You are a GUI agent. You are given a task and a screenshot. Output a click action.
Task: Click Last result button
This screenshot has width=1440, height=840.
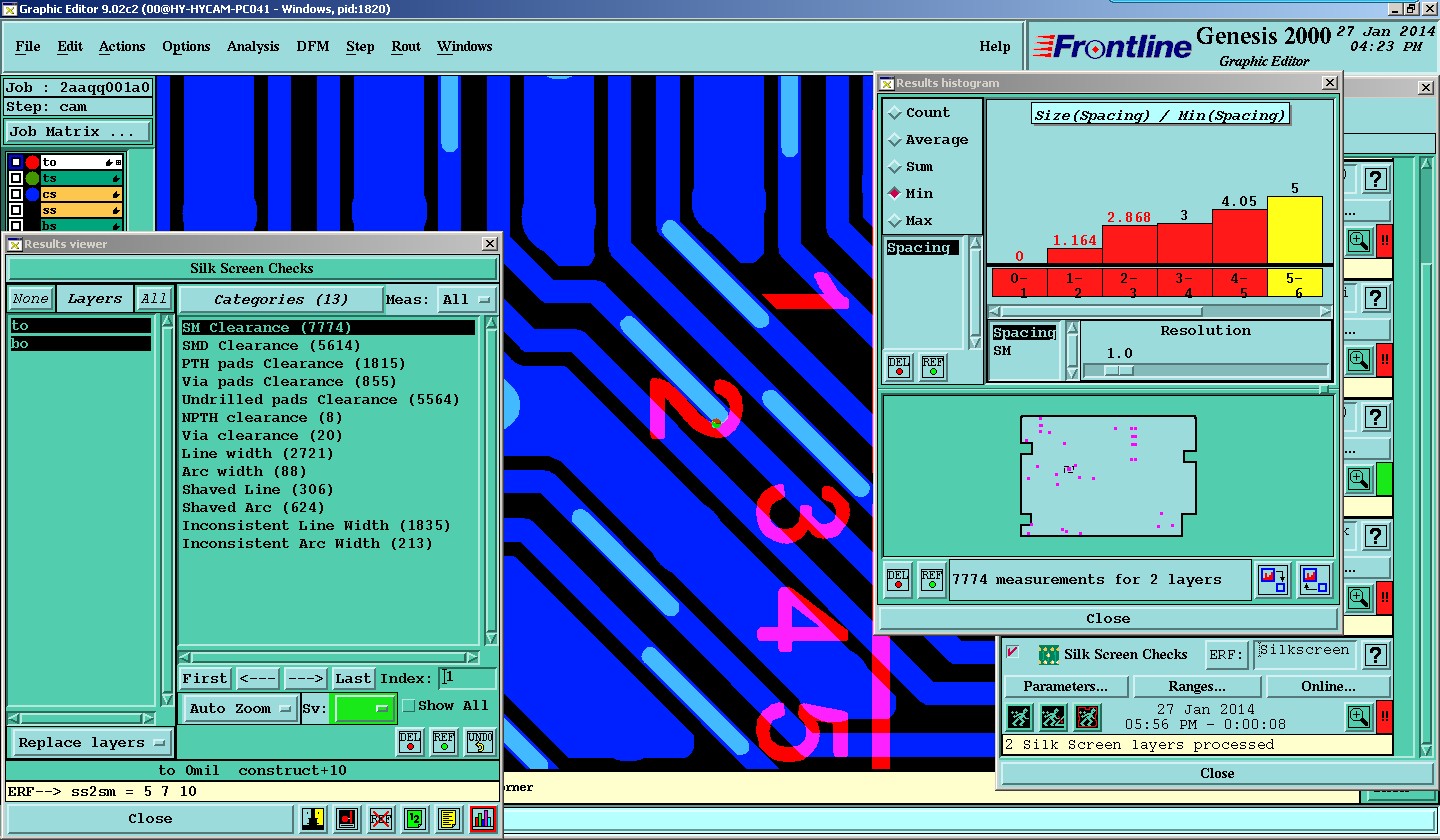click(353, 679)
